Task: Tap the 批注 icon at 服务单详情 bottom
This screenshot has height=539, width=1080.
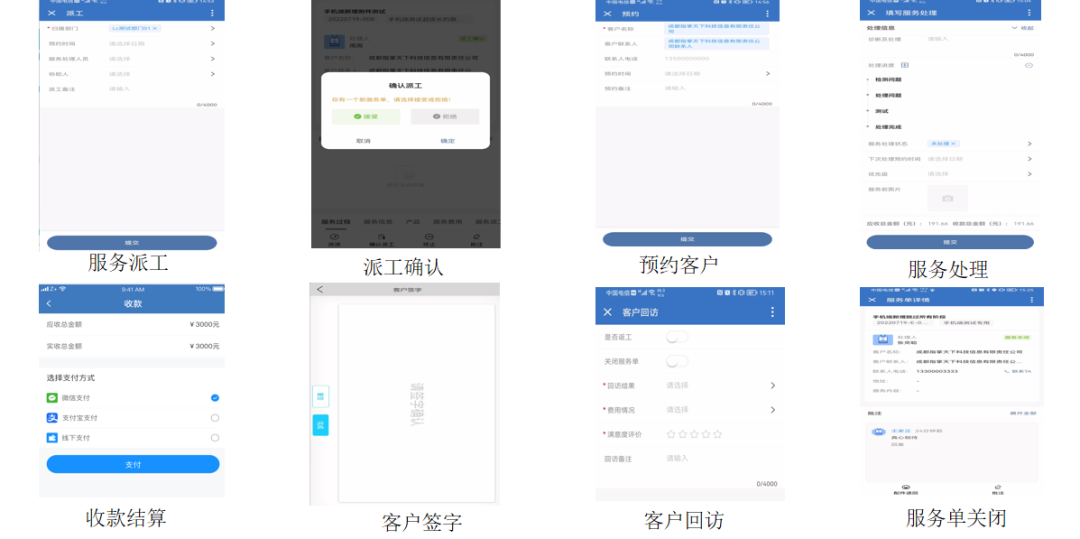Action: [x=997, y=489]
